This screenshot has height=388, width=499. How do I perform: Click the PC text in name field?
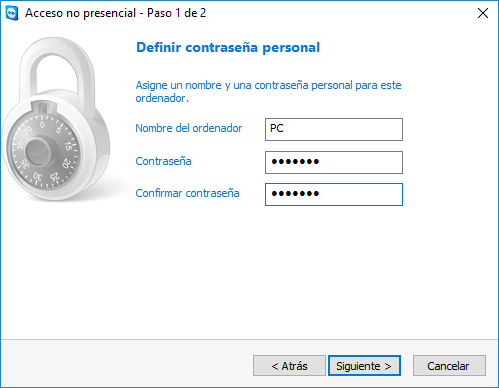[x=277, y=128]
